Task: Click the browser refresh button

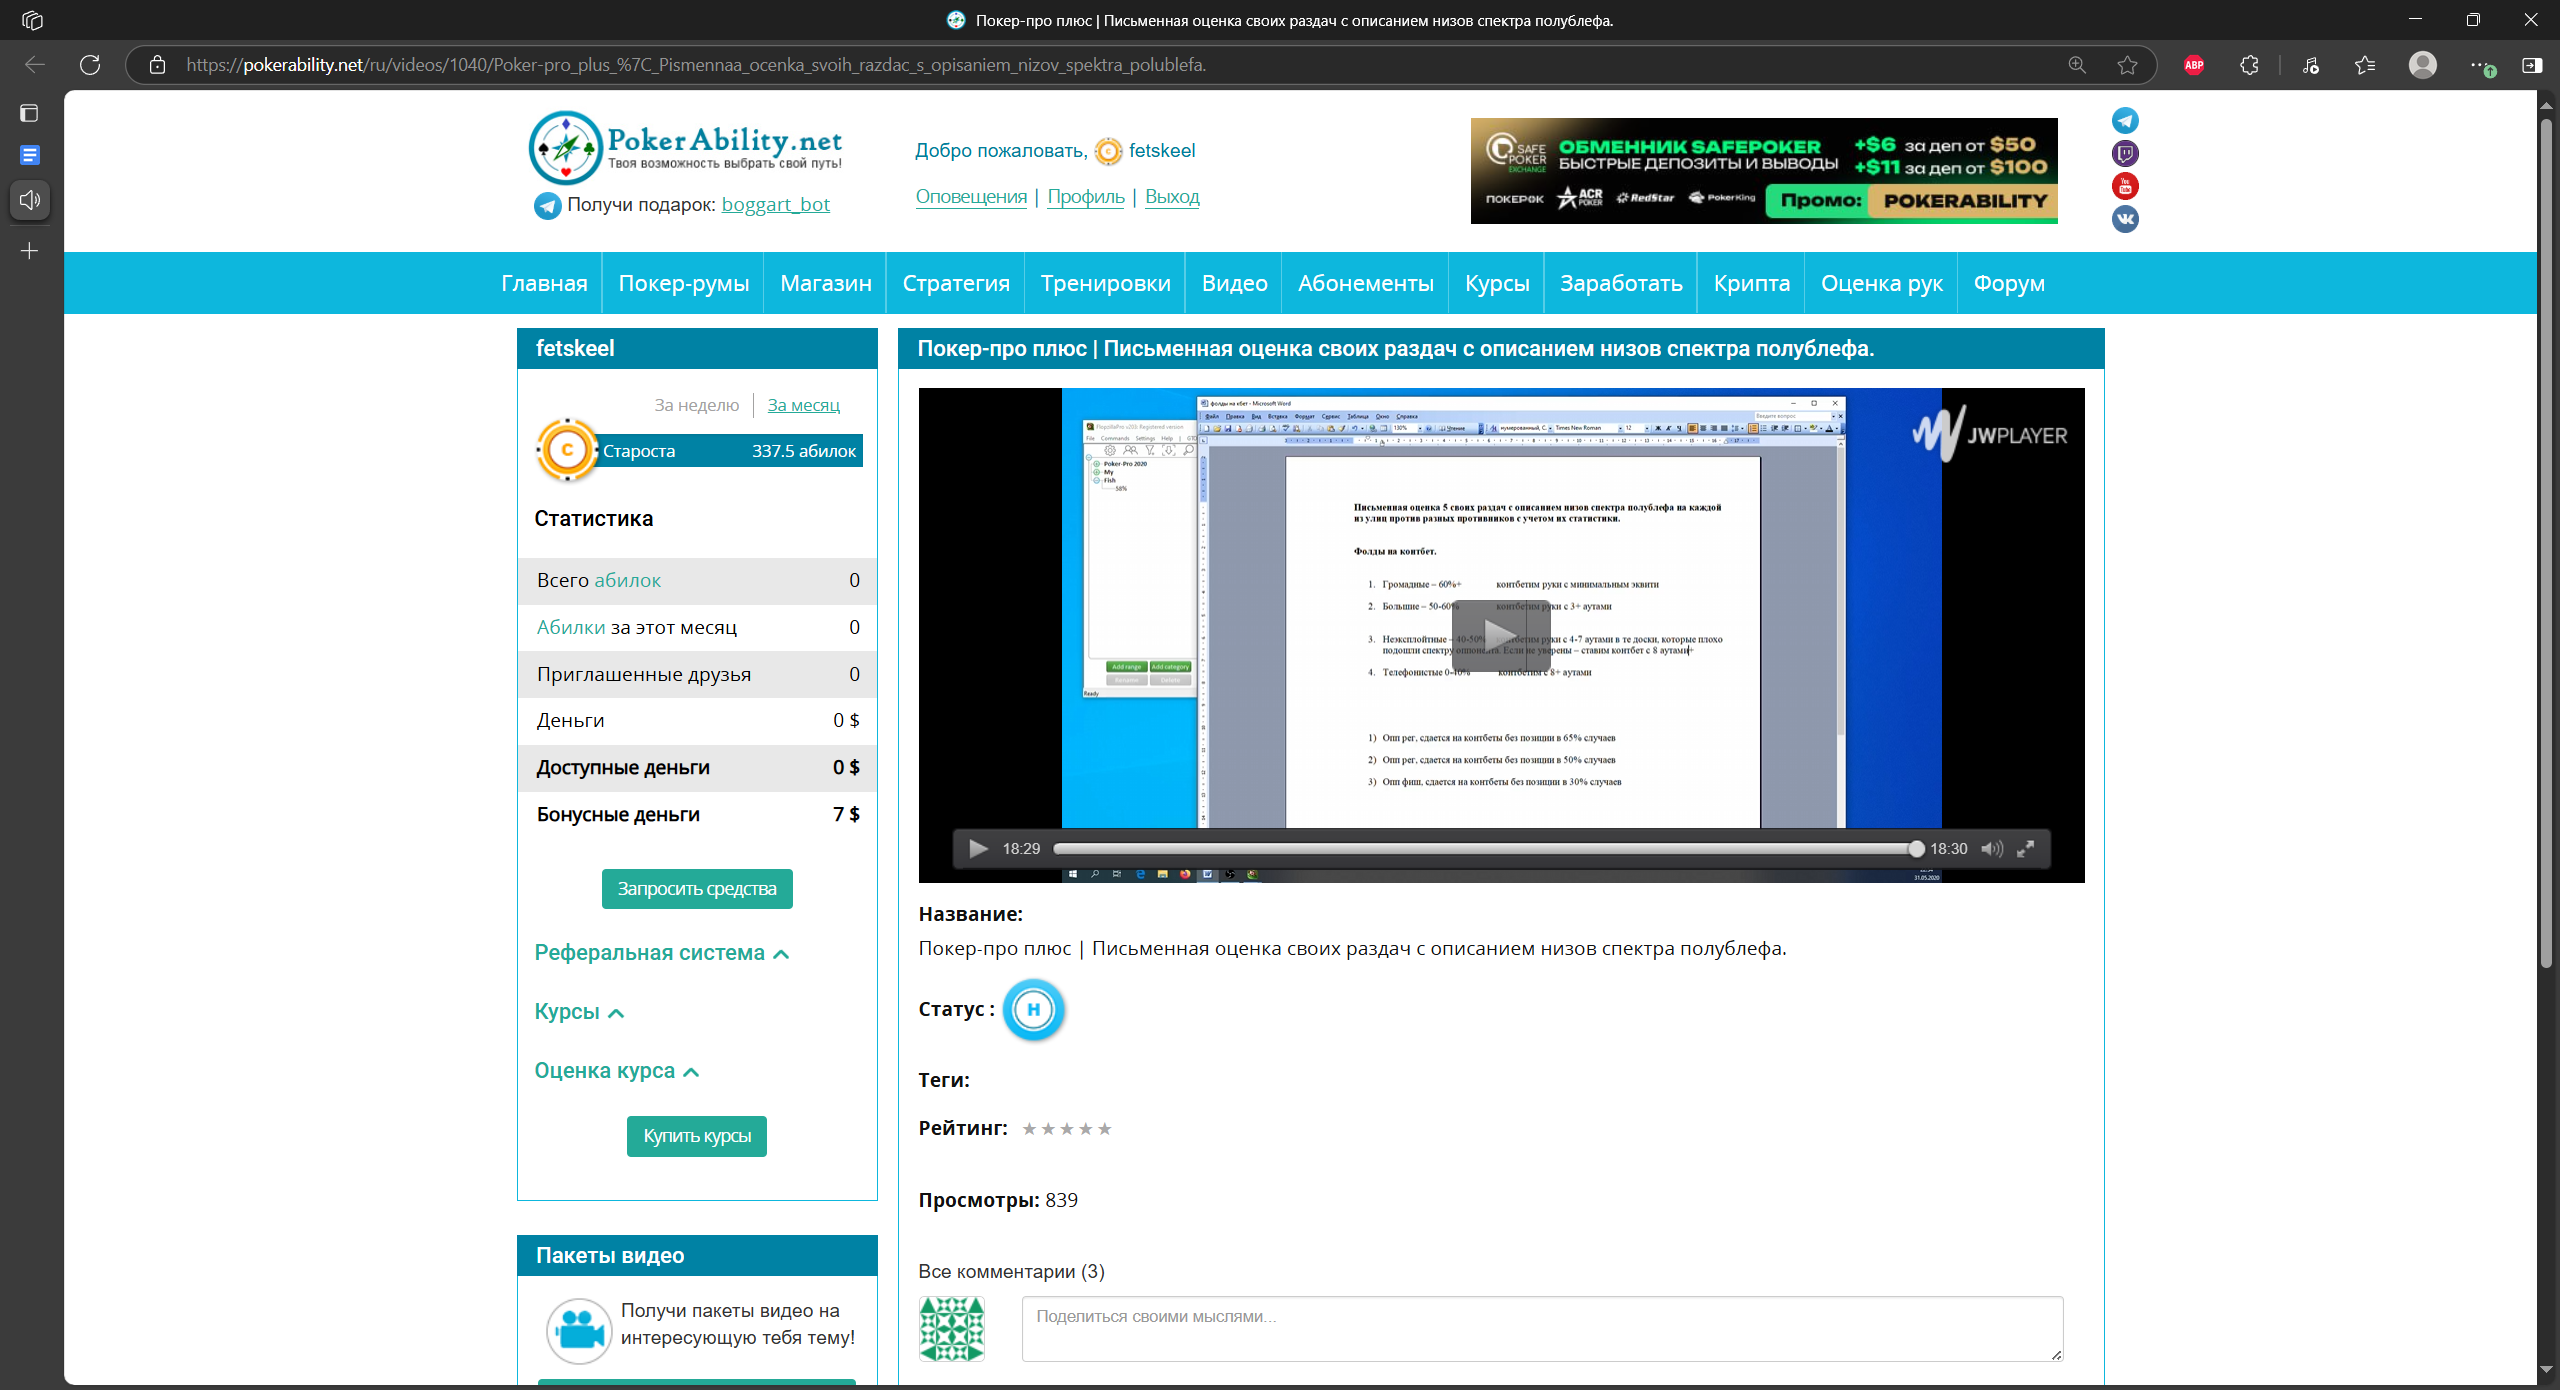Action: pos(90,65)
